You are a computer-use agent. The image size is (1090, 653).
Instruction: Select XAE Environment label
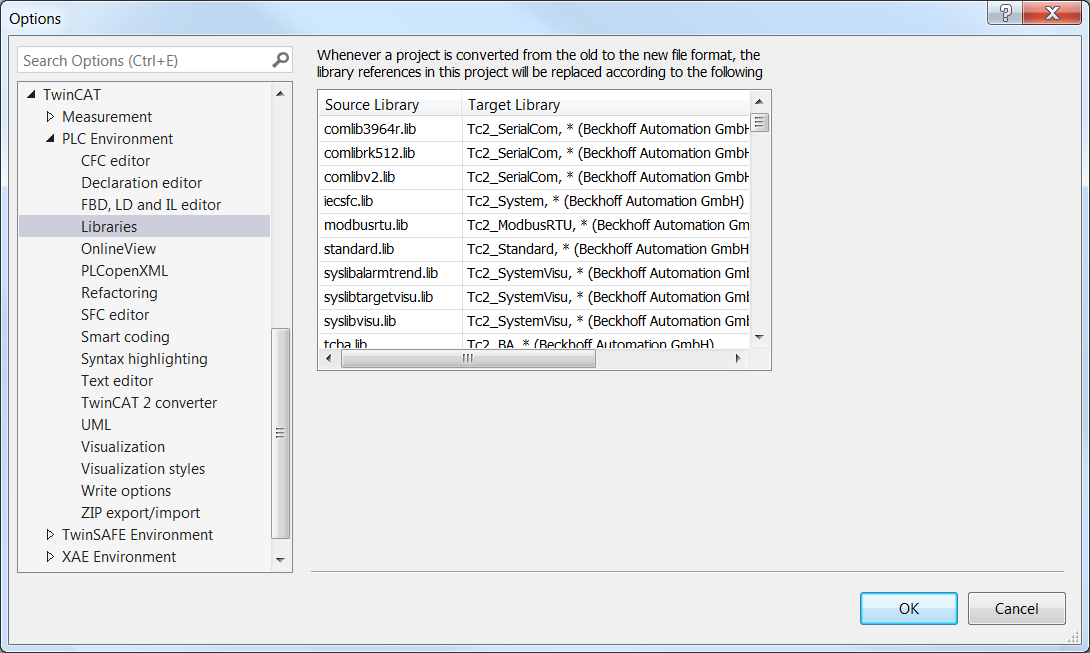(x=119, y=557)
